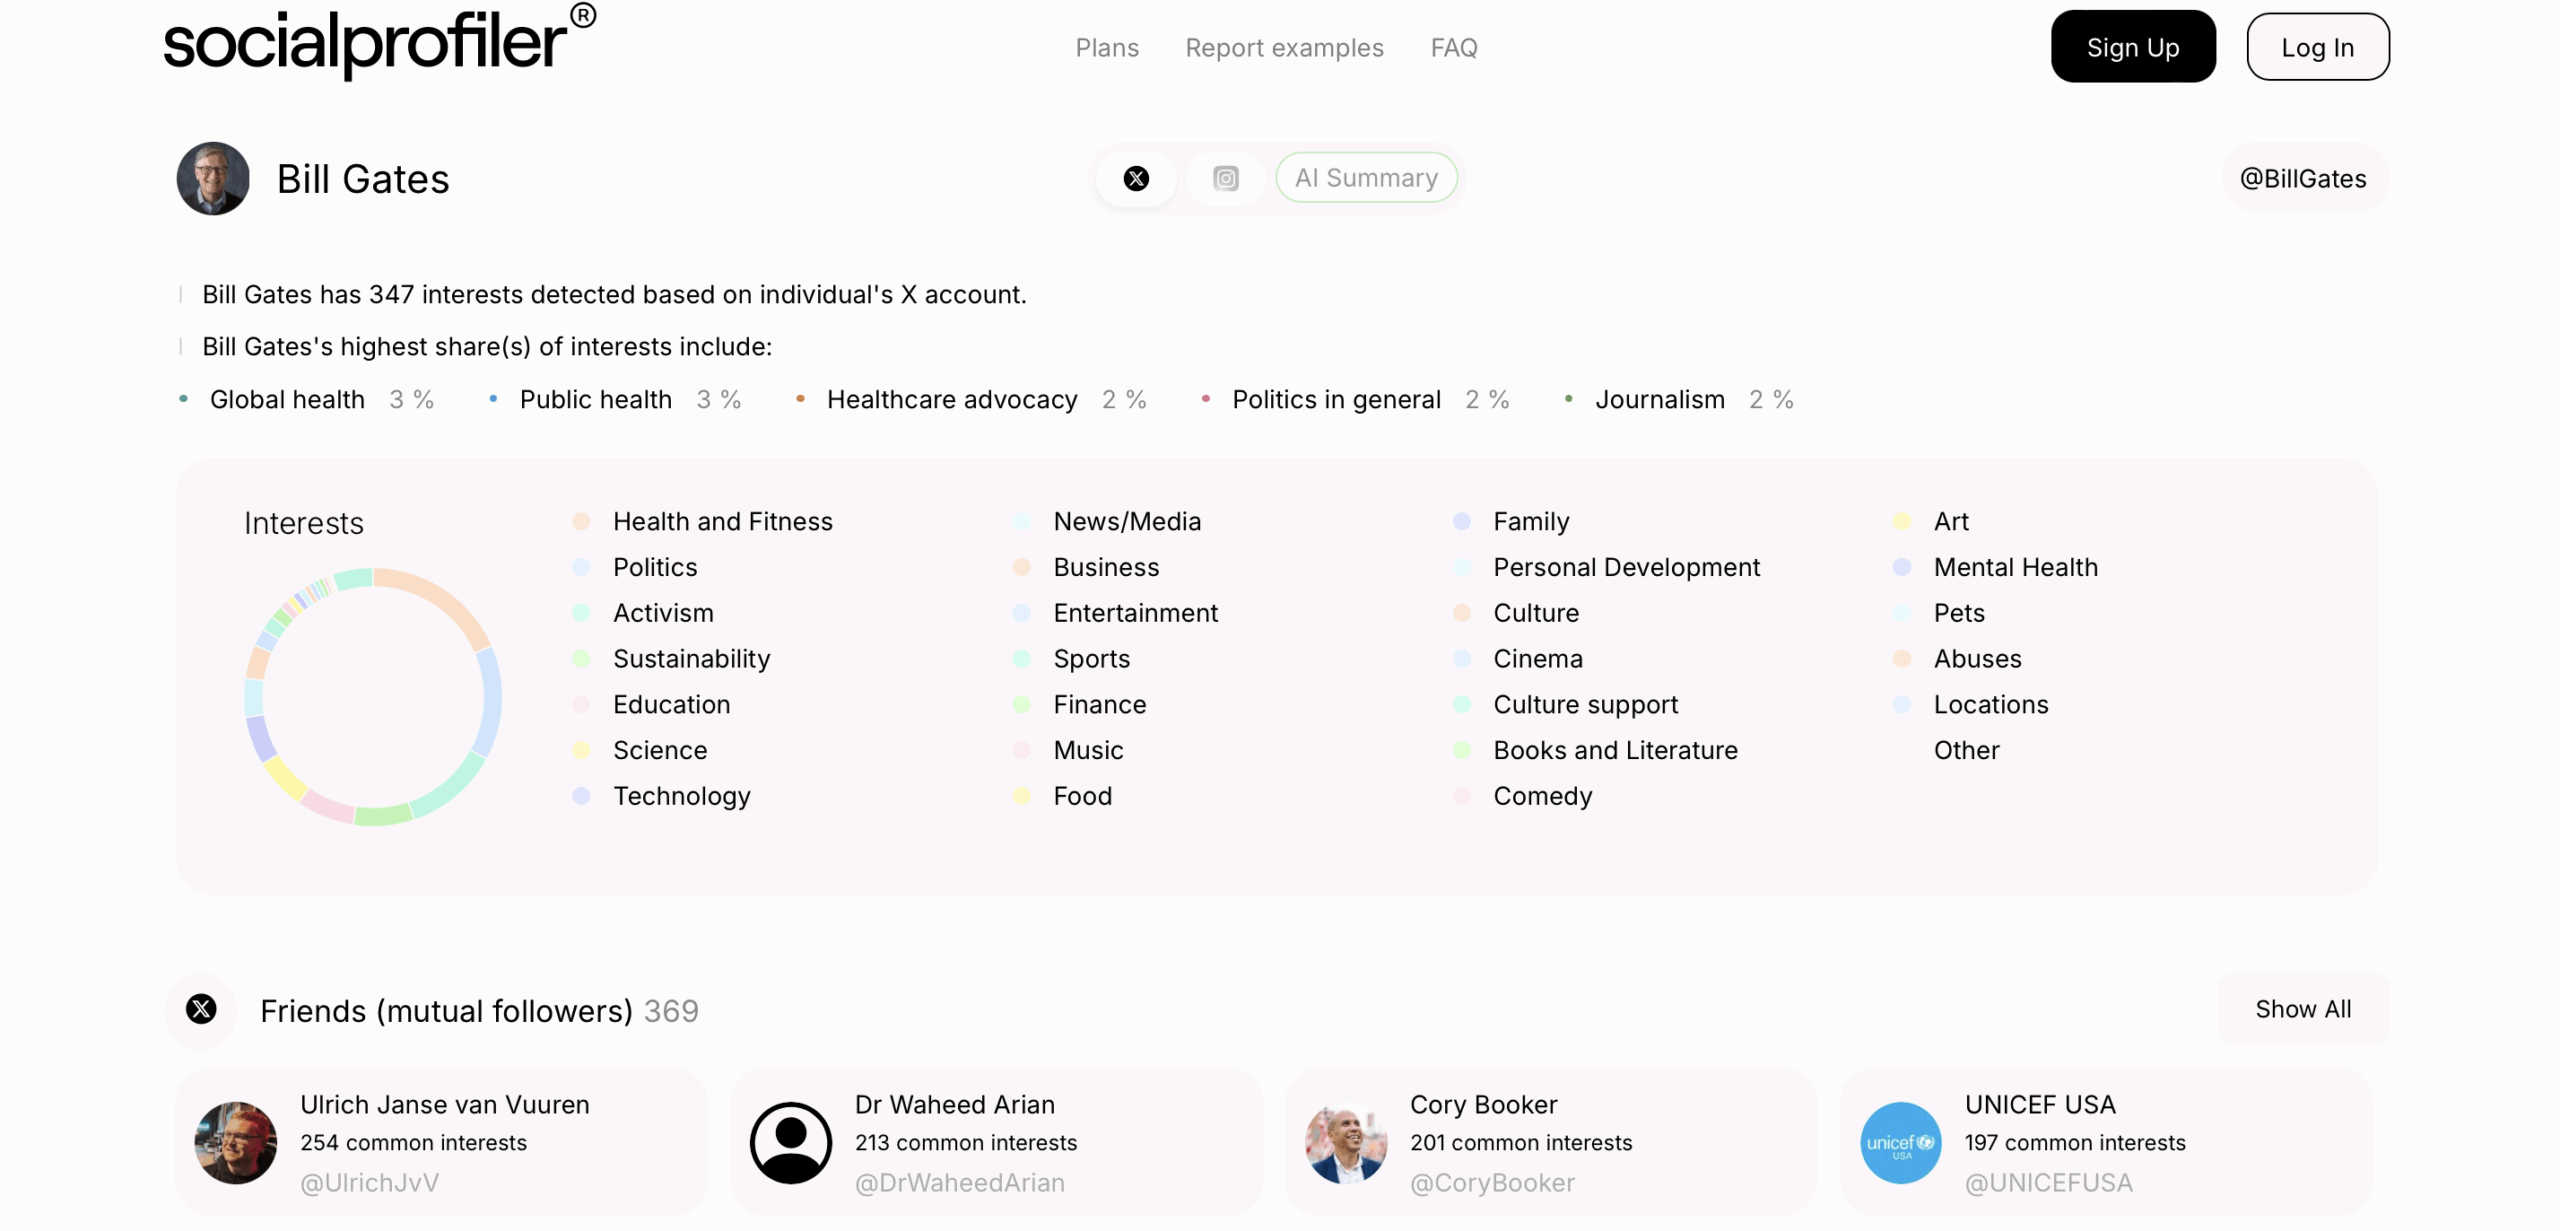Open the AI Summary tab
This screenshot has width=2560, height=1231.
click(1366, 178)
